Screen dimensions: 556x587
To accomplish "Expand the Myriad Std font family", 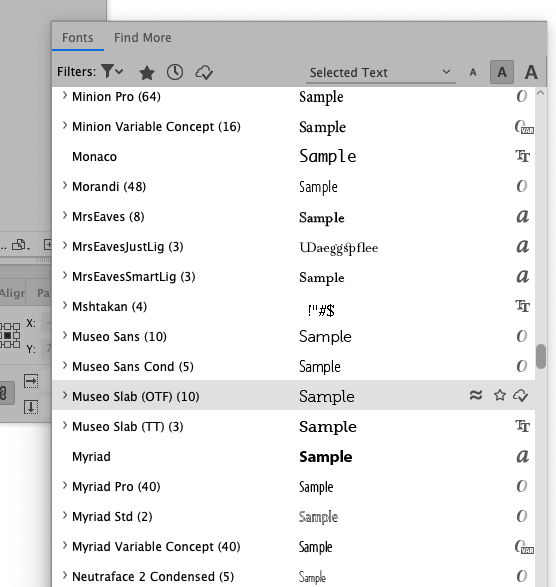I will [65, 515].
